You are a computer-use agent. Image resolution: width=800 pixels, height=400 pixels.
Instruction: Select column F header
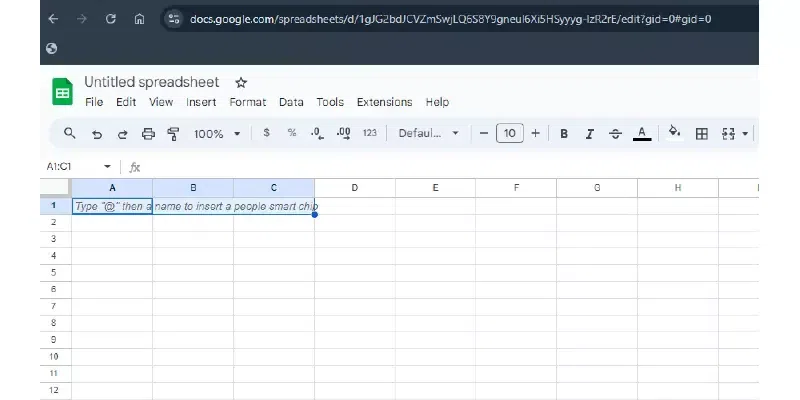(516, 188)
